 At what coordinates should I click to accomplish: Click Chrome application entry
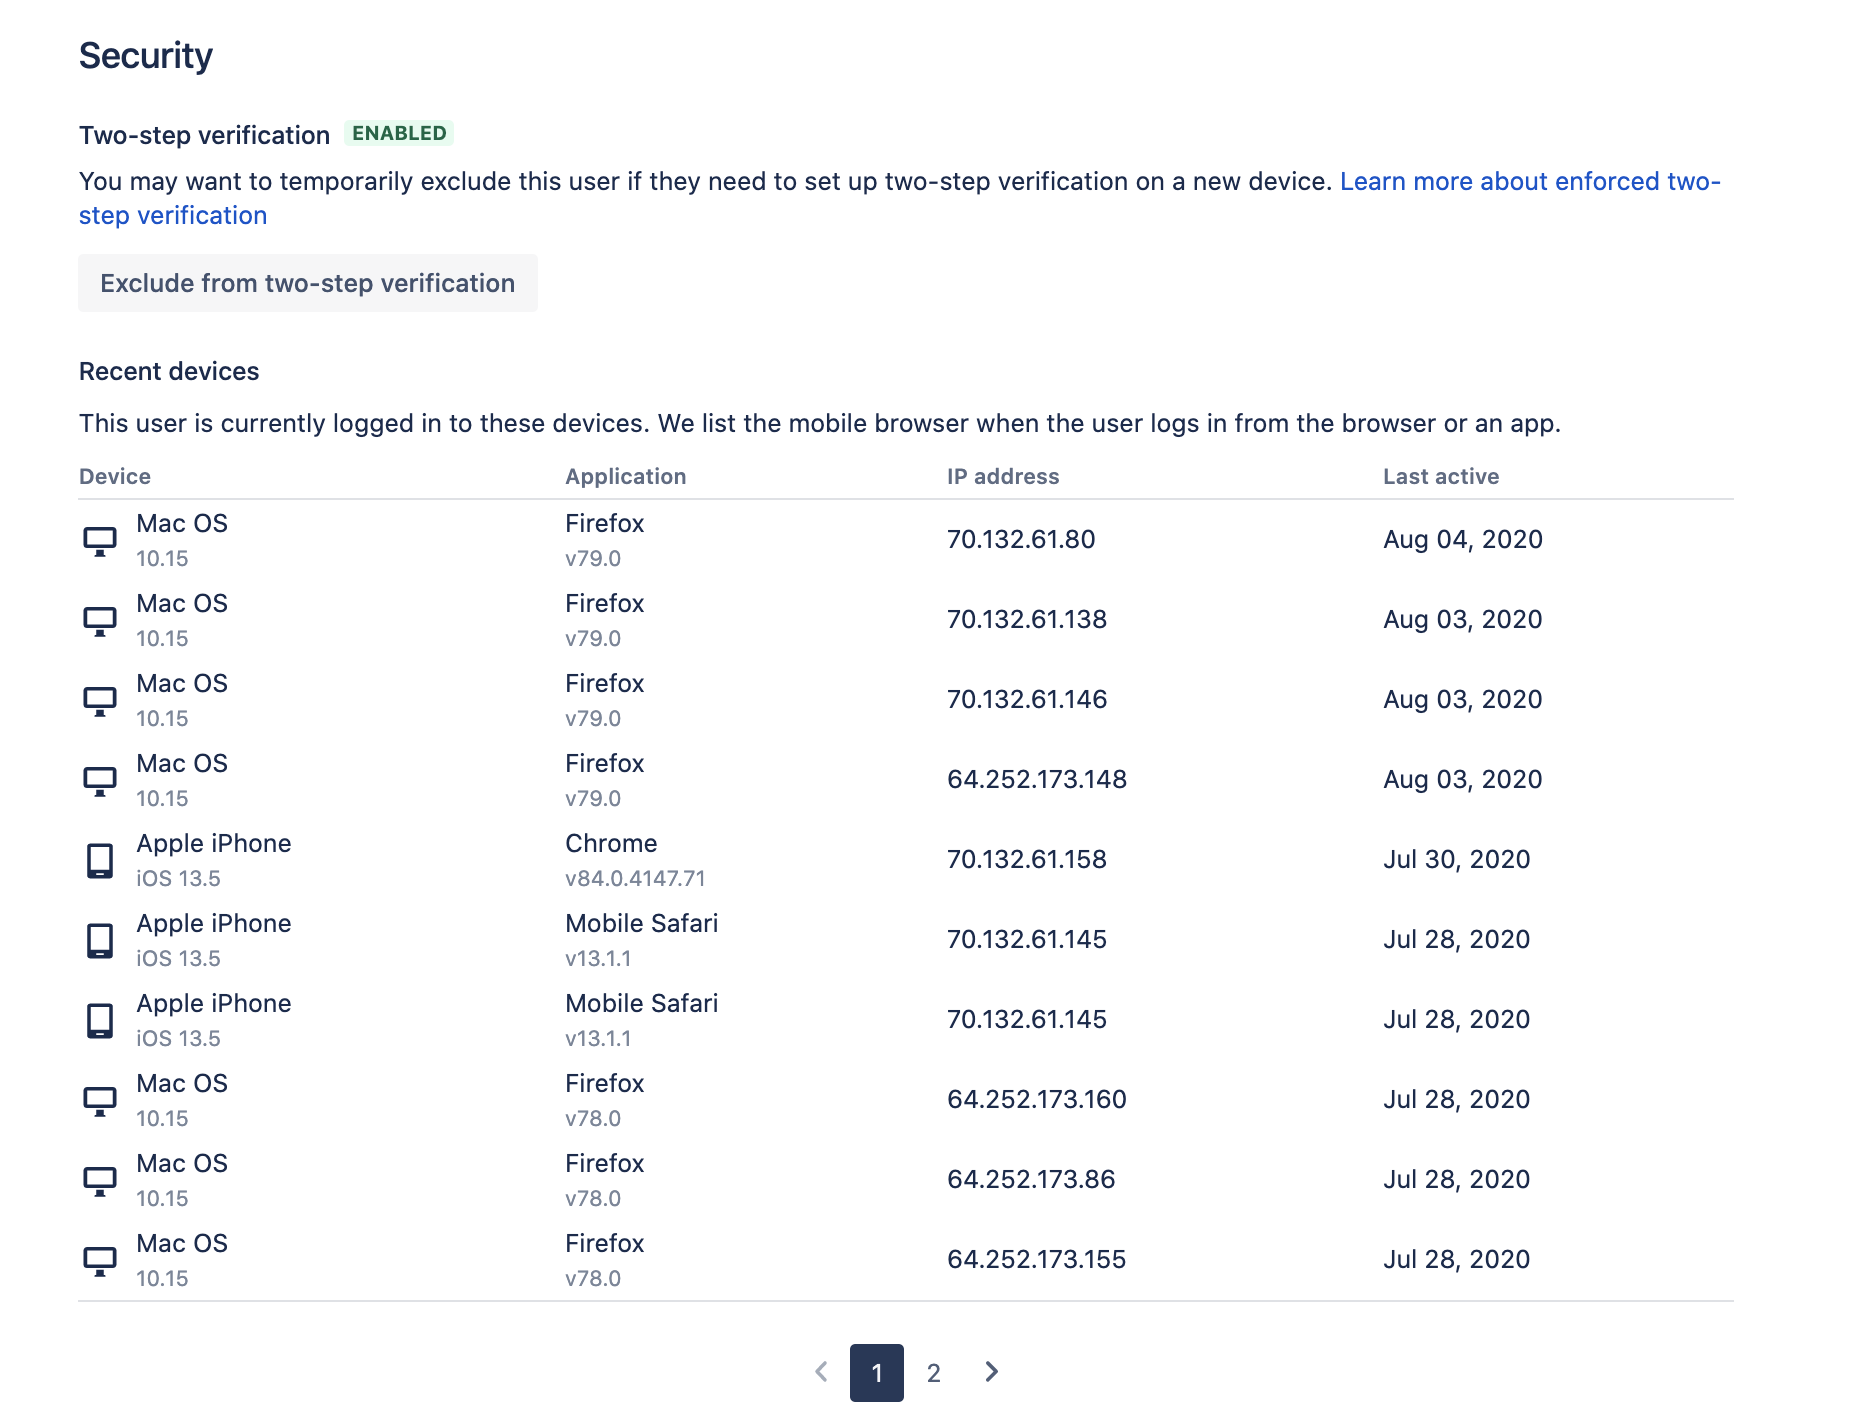pos(611,843)
